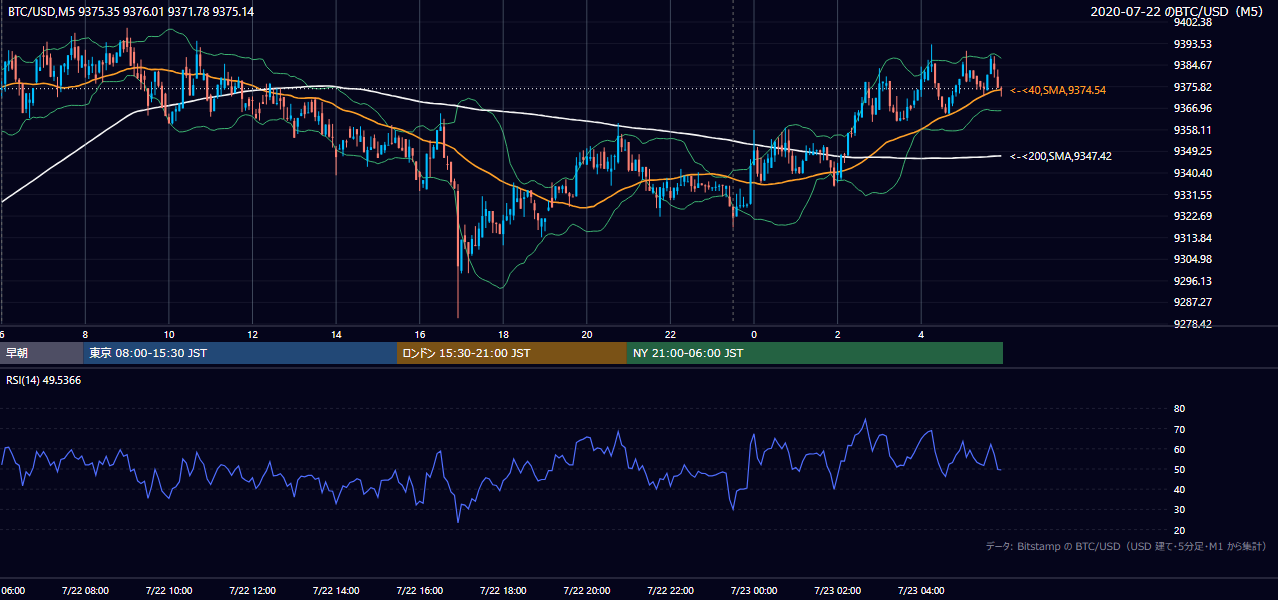This screenshot has width=1278, height=600.
Task: Click price axis value 9313.84
Action: pos(1192,238)
